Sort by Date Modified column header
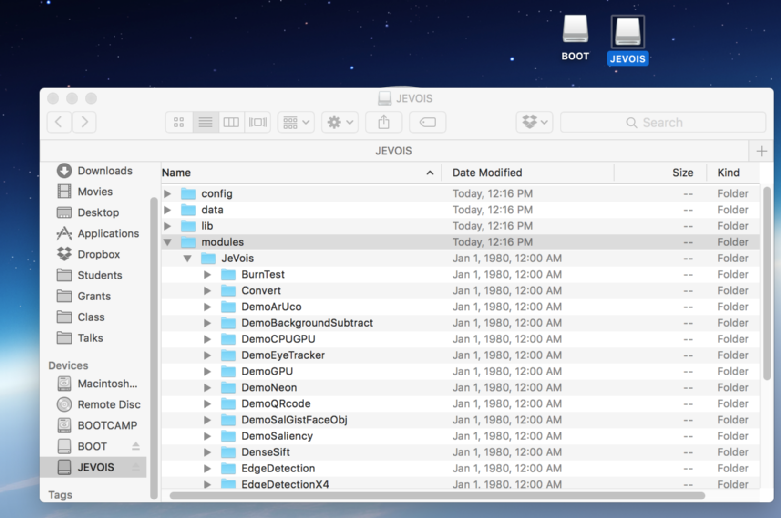This screenshot has height=518, width=781. tap(528, 173)
